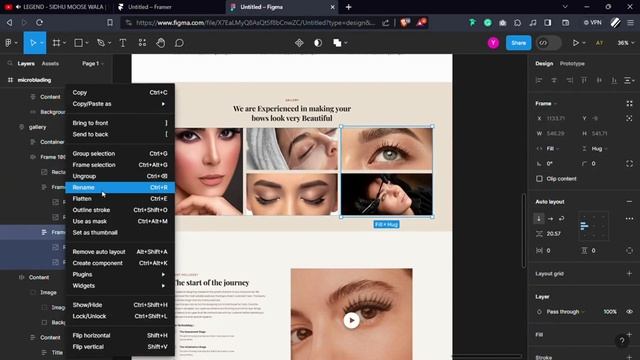Open the vertical resizing Hug dropdown
Viewport: 640px width, 360px height.
(600, 149)
